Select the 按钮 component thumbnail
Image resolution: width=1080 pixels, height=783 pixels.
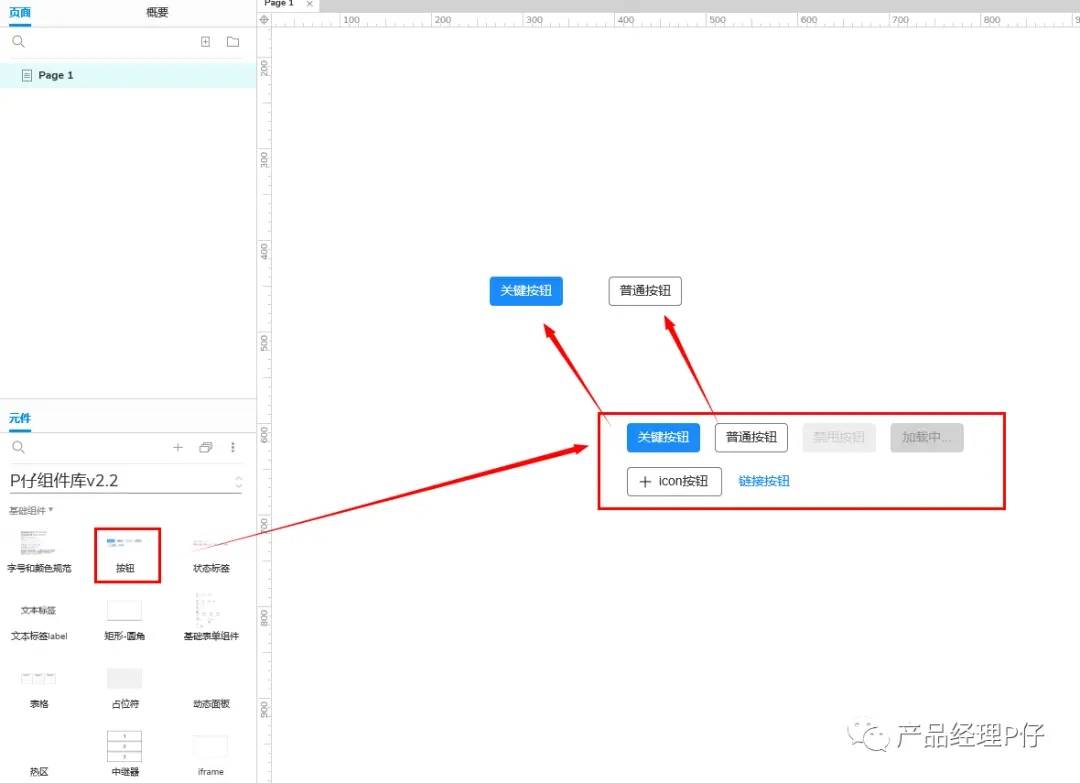pos(125,553)
